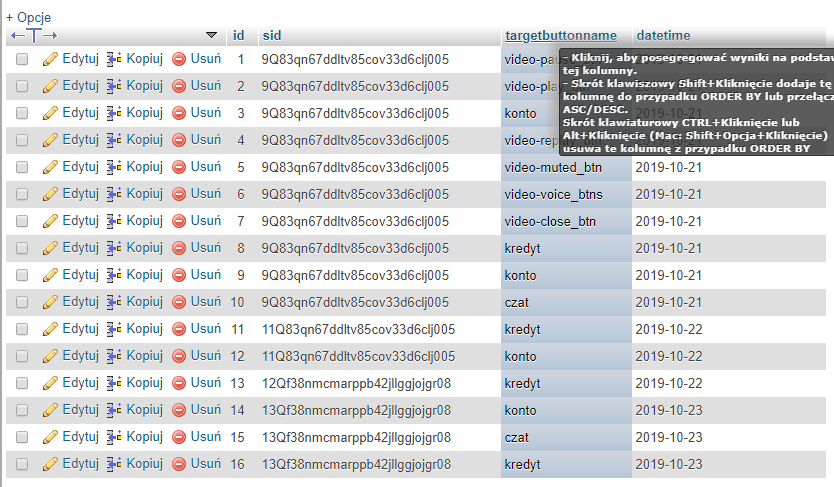Click the copy icon in row 4

113,140
